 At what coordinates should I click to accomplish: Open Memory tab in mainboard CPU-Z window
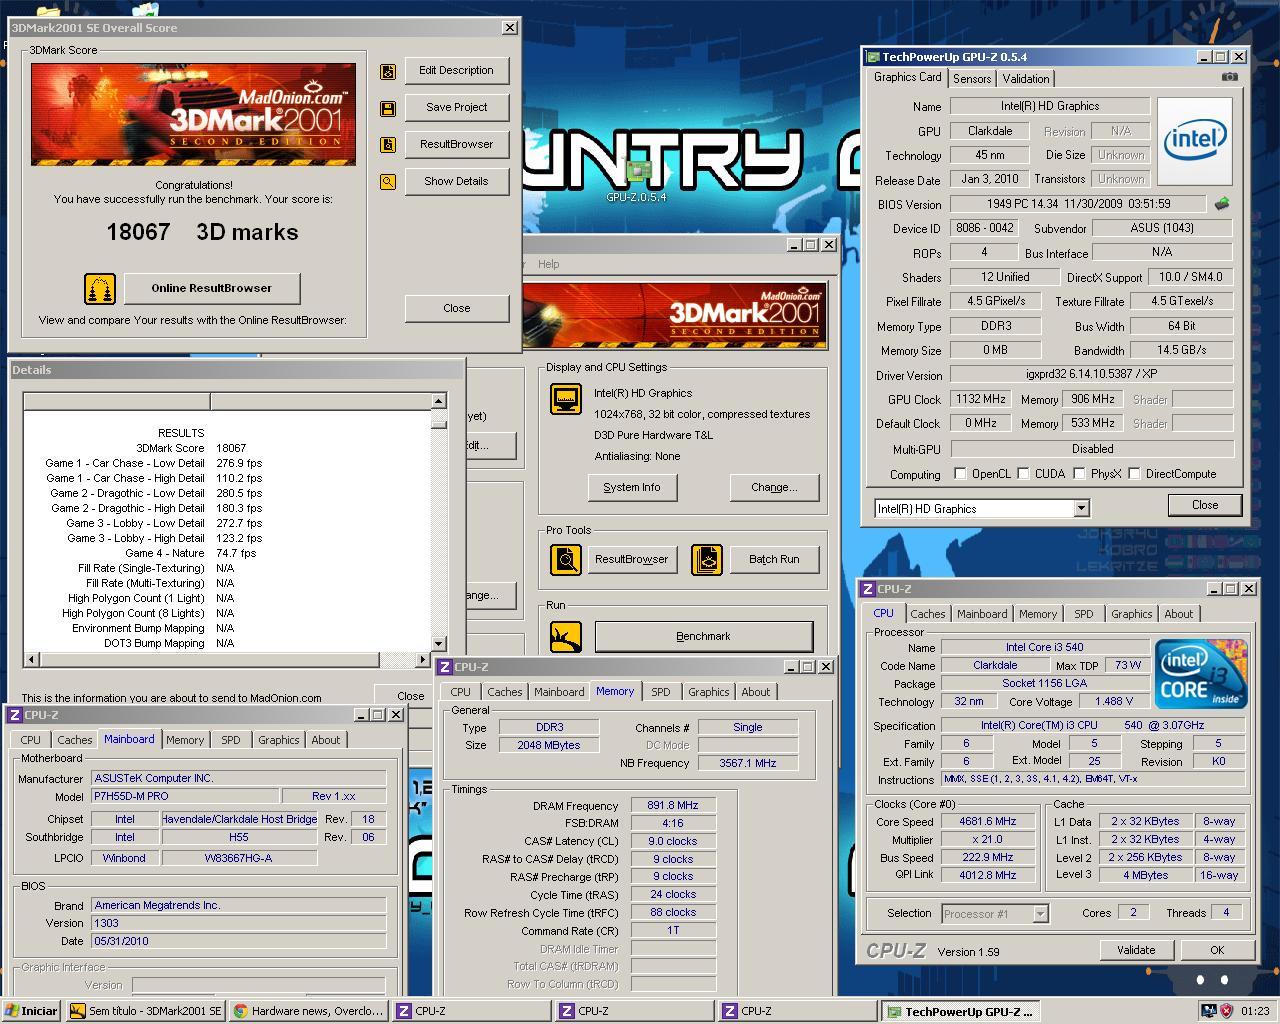[185, 740]
